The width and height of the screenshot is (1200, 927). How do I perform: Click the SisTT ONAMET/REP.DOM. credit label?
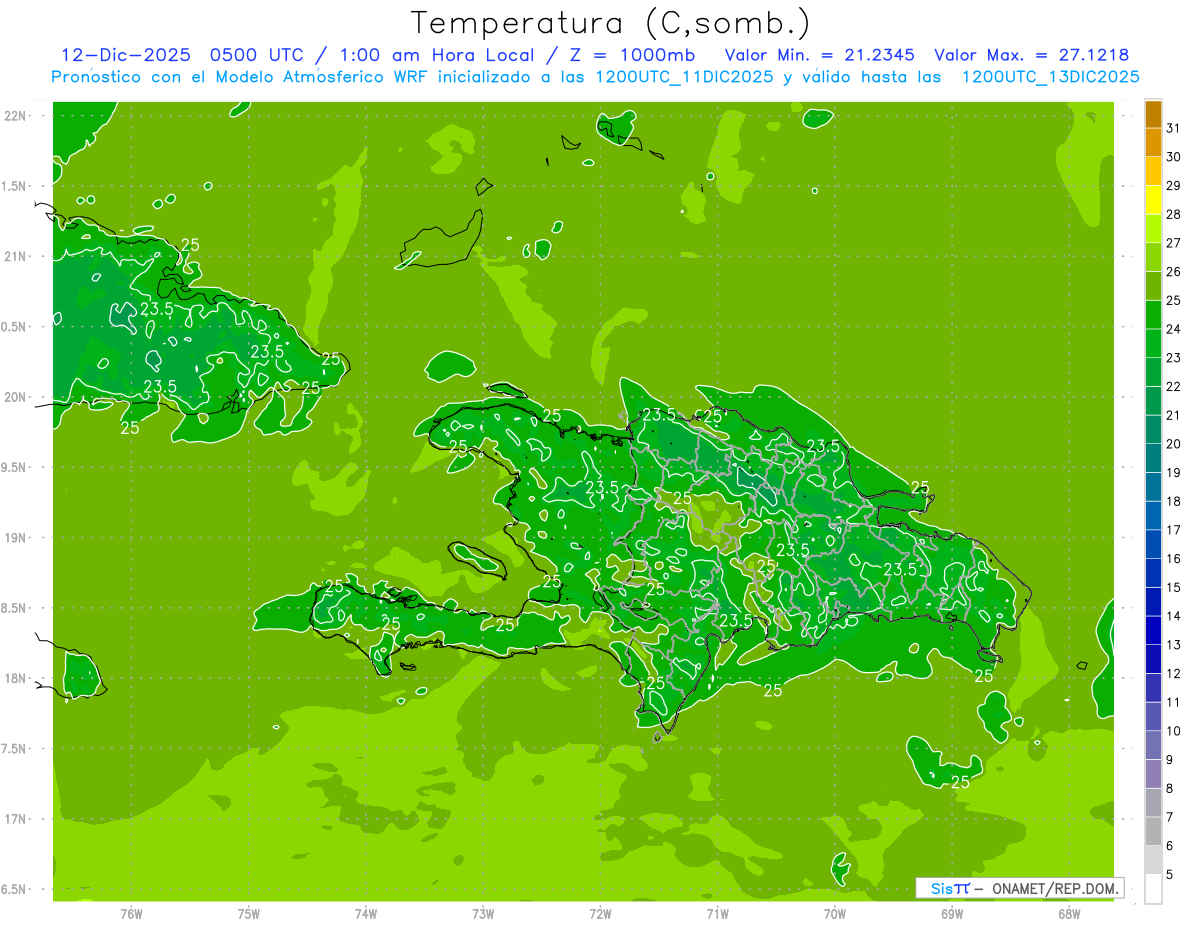(1019, 888)
